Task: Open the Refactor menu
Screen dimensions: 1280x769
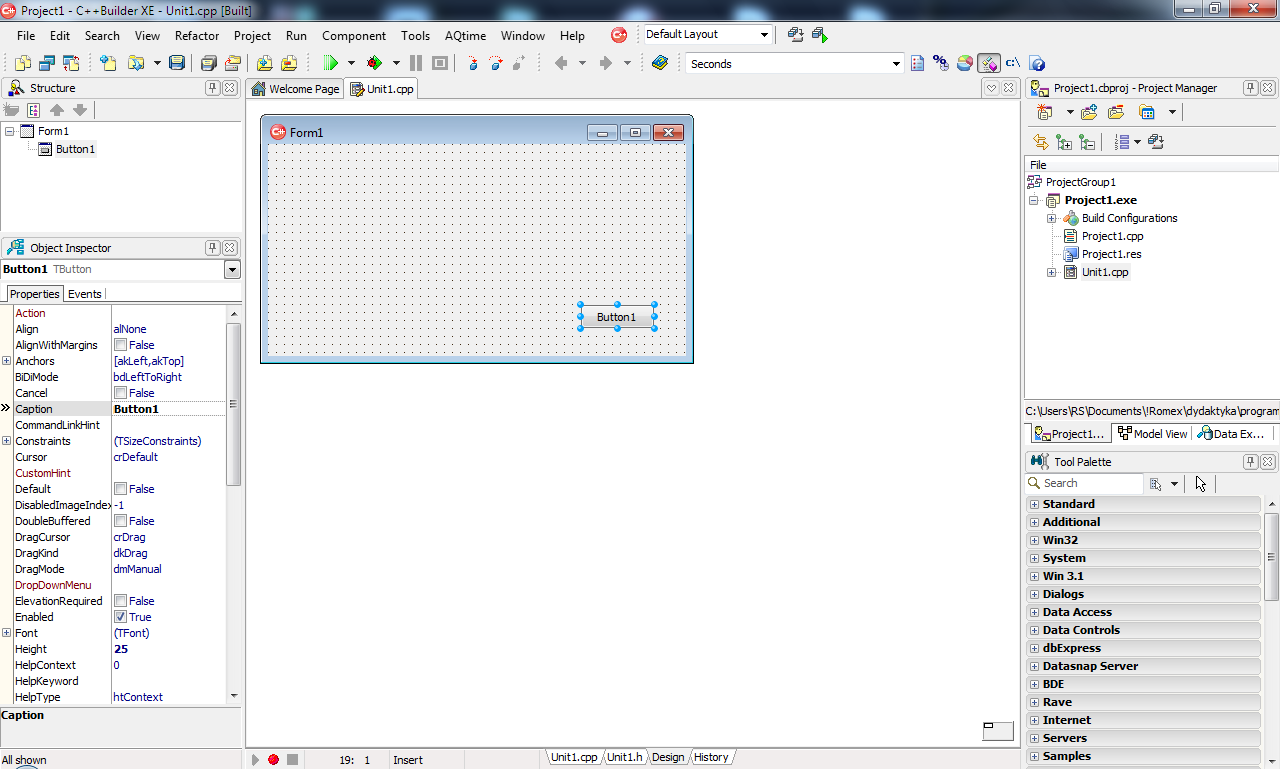Action: coord(197,35)
